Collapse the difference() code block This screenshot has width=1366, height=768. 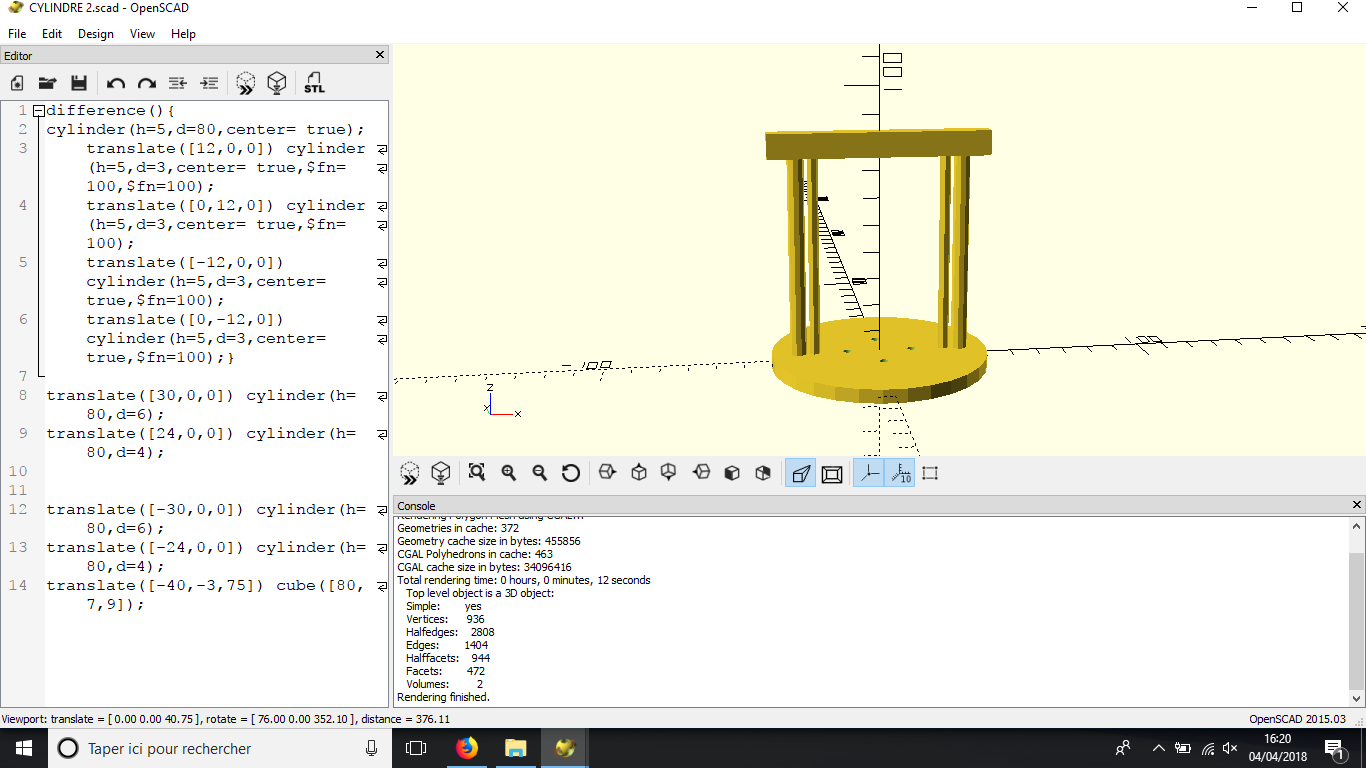(38, 111)
